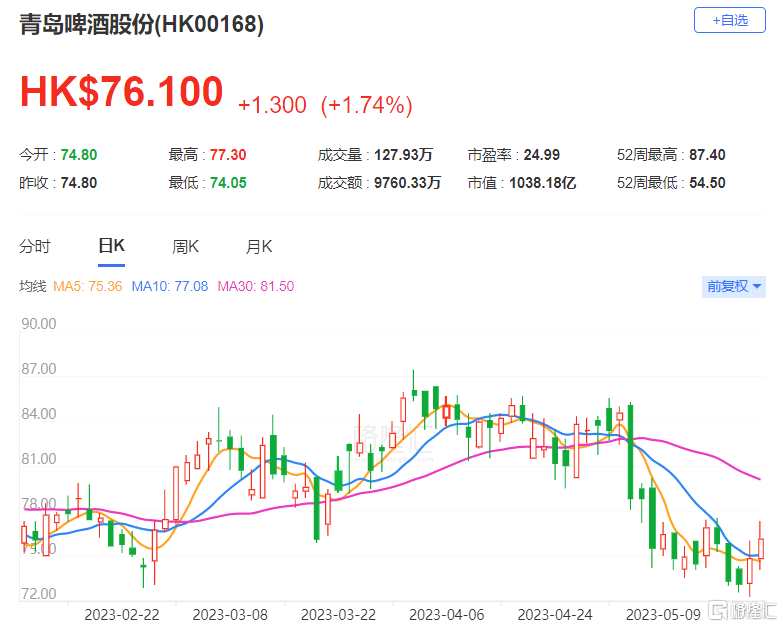Image resolution: width=783 pixels, height=627 pixels.
Task: Click the MA30: 81.50 indicator label
Action: pyautogui.click(x=256, y=287)
